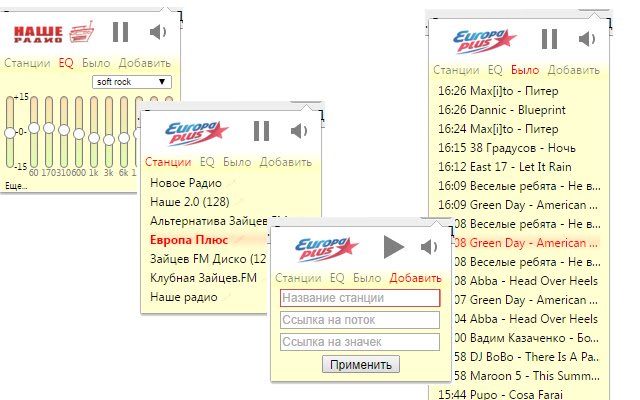Click the speaker icon in the history popup
Viewport: 640px width, 400px height.
587,39
